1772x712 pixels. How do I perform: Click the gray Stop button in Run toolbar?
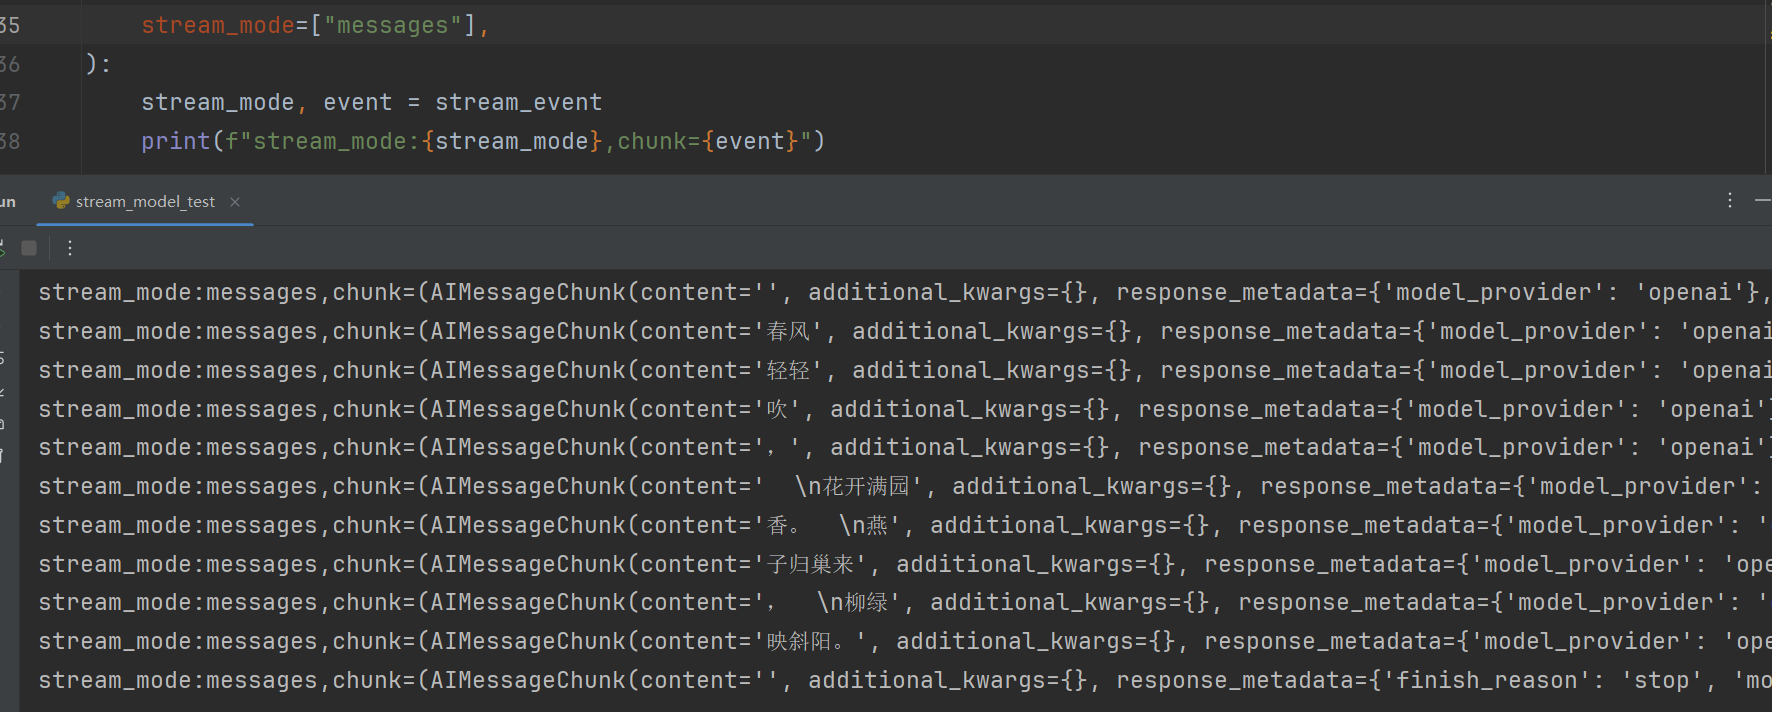[x=29, y=248]
